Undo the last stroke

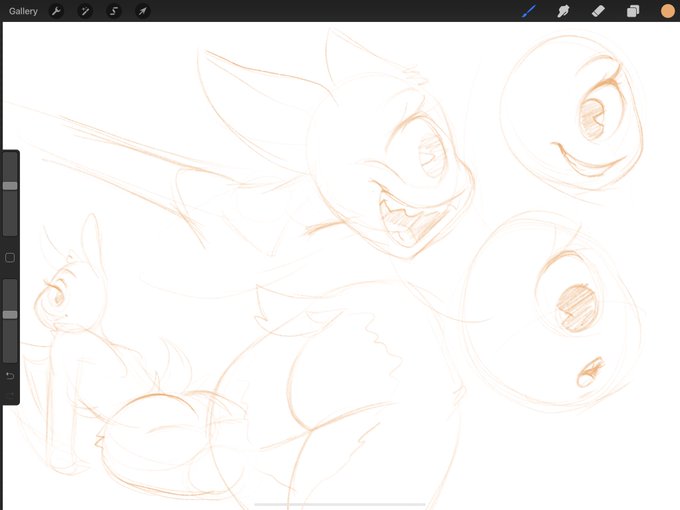[10, 376]
